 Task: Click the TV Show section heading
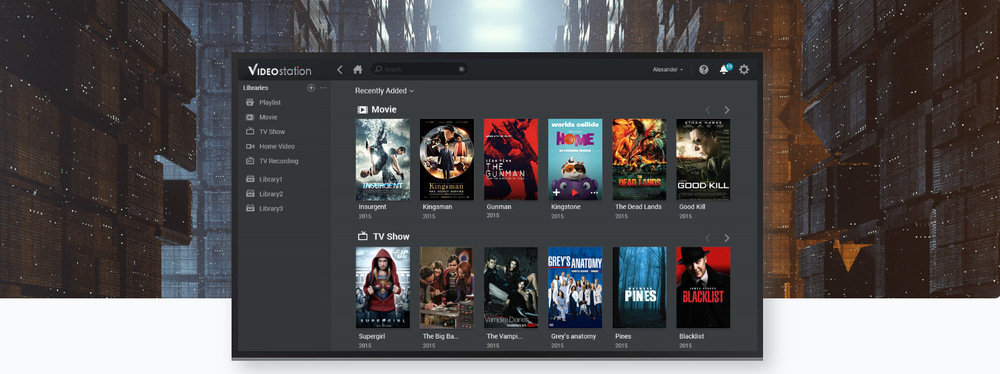pos(391,236)
